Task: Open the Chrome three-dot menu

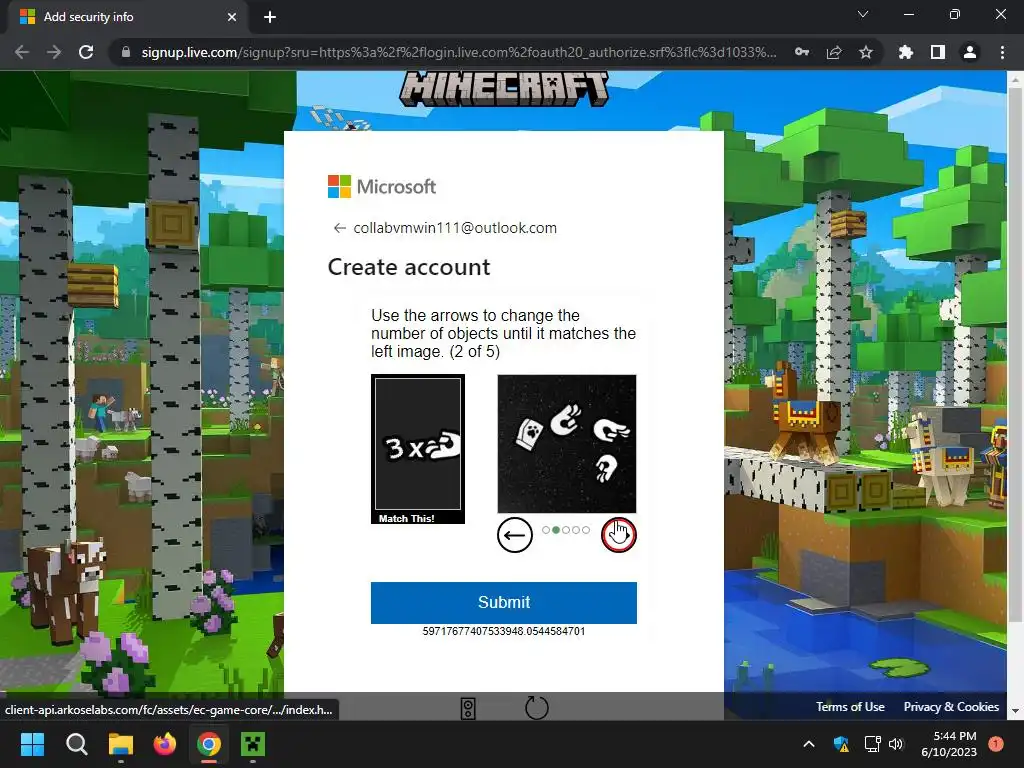Action: [x=1002, y=52]
